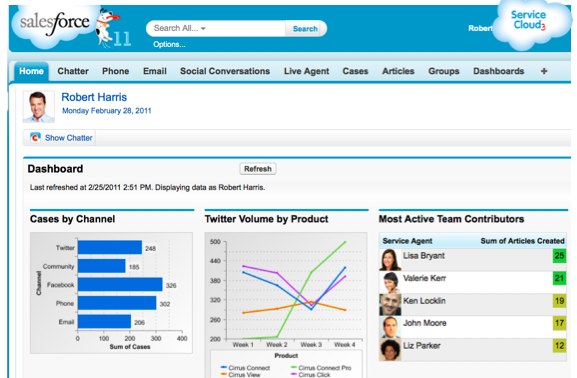Click the Monday February 28, 2011 date
Screen dimensions: 577x378
(x=107, y=111)
